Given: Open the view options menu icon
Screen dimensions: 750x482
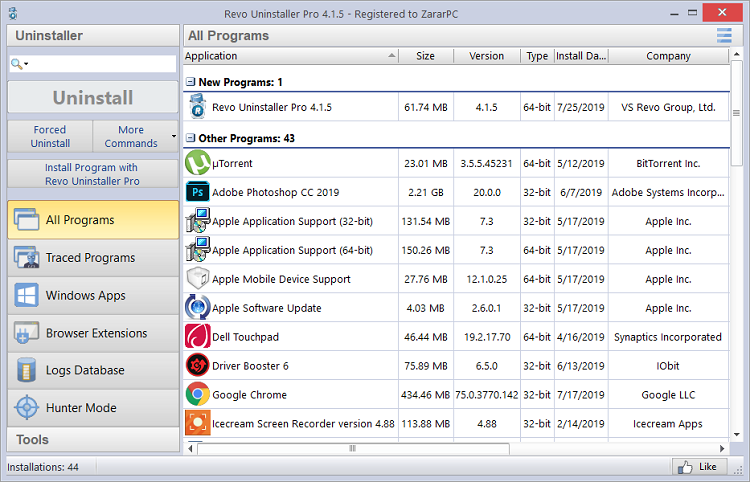Looking at the screenshot, I should [724, 35].
